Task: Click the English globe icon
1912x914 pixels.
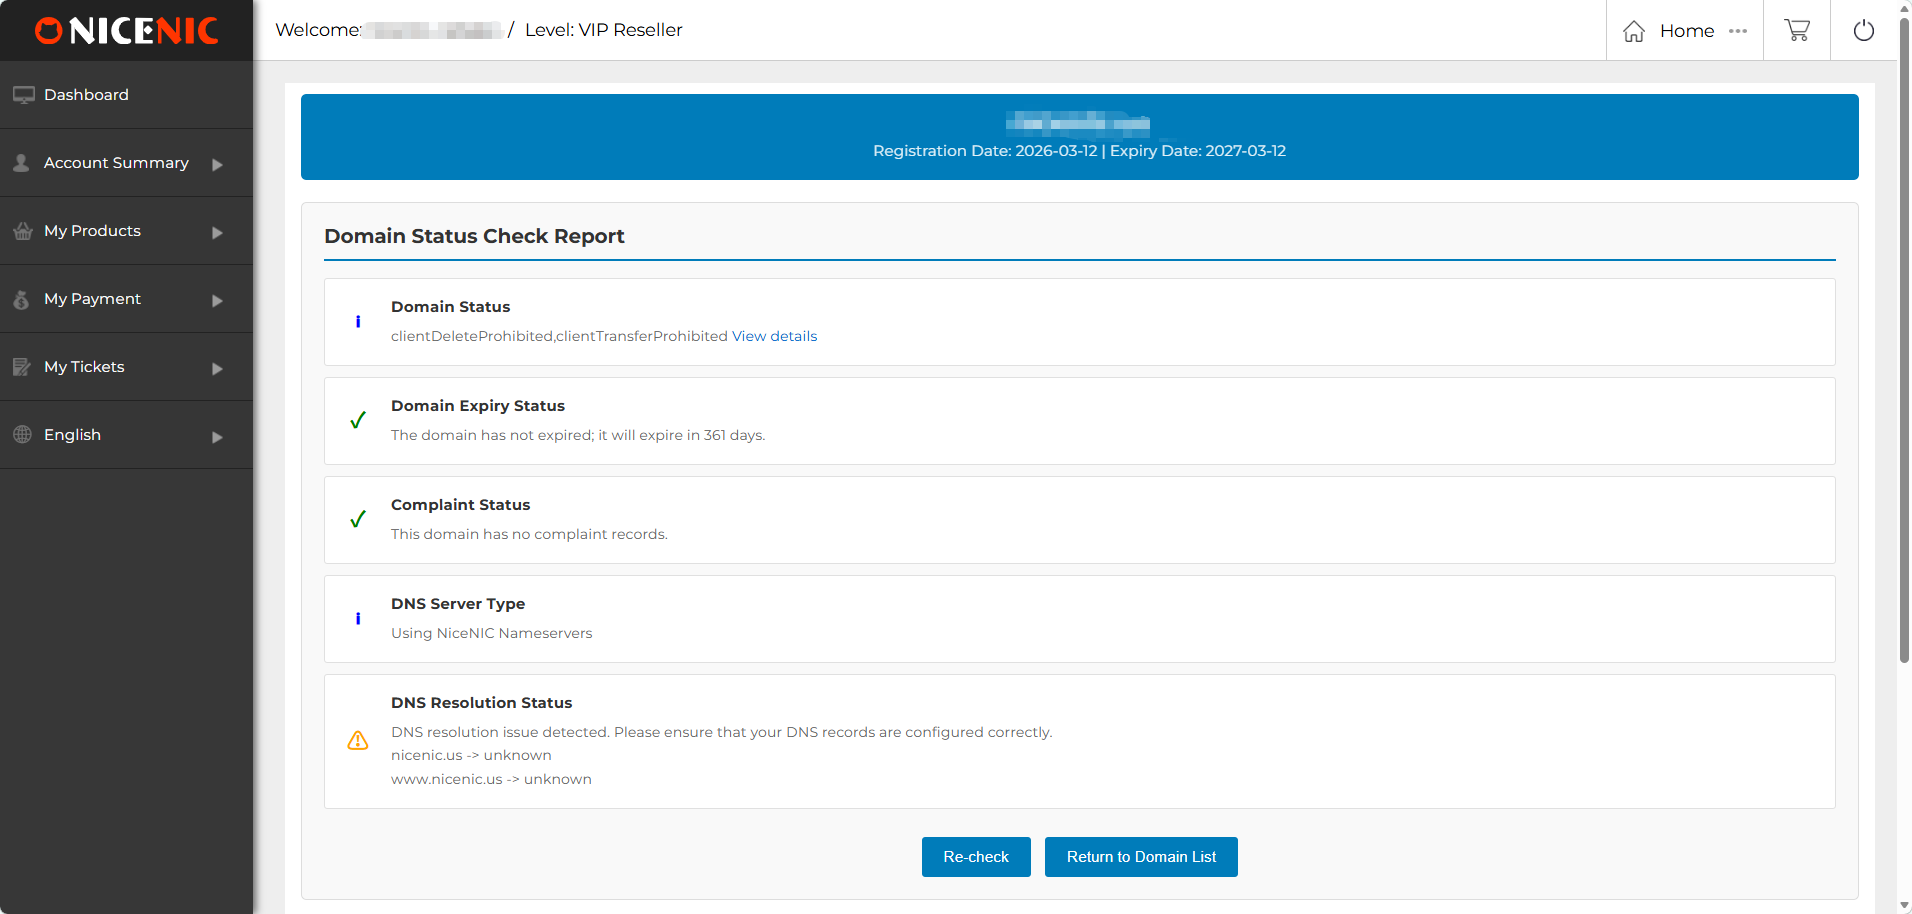Action: tap(22, 435)
